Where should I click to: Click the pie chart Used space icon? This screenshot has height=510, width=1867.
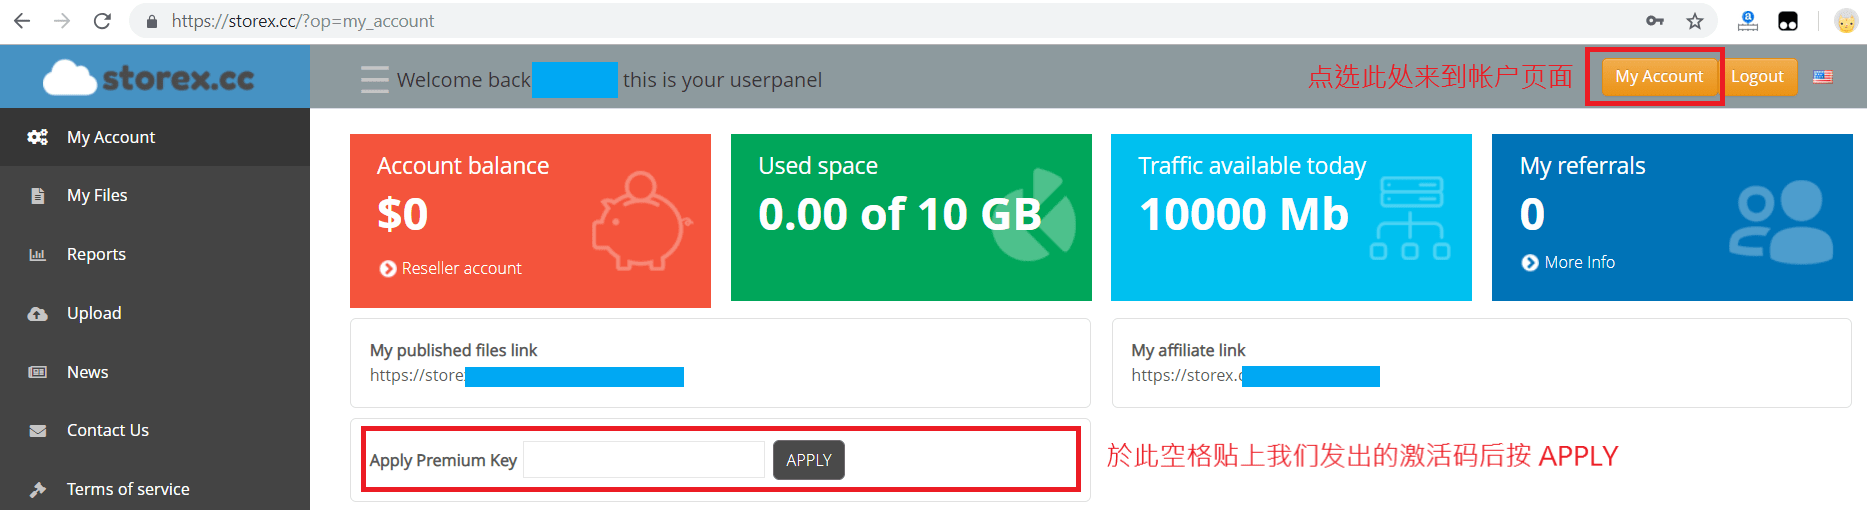coord(1035,215)
